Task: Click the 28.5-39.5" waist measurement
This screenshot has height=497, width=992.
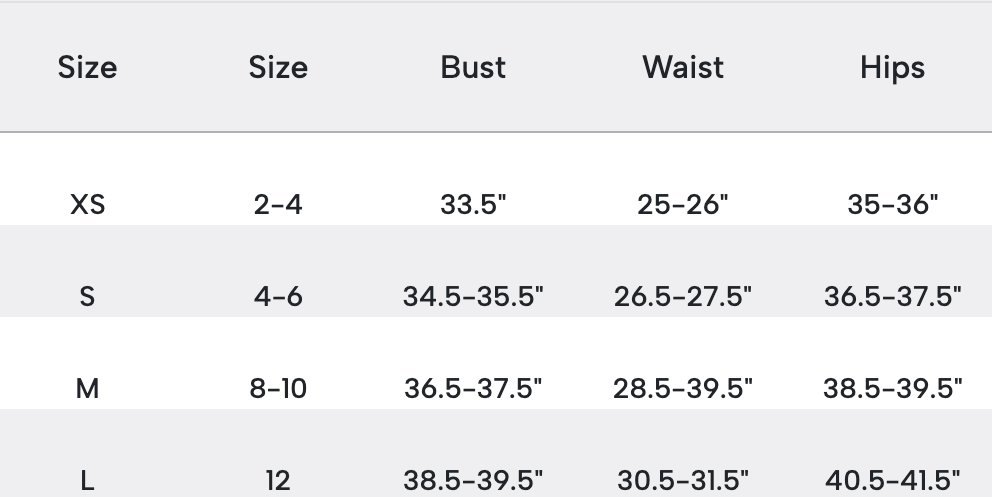Action: (x=683, y=388)
